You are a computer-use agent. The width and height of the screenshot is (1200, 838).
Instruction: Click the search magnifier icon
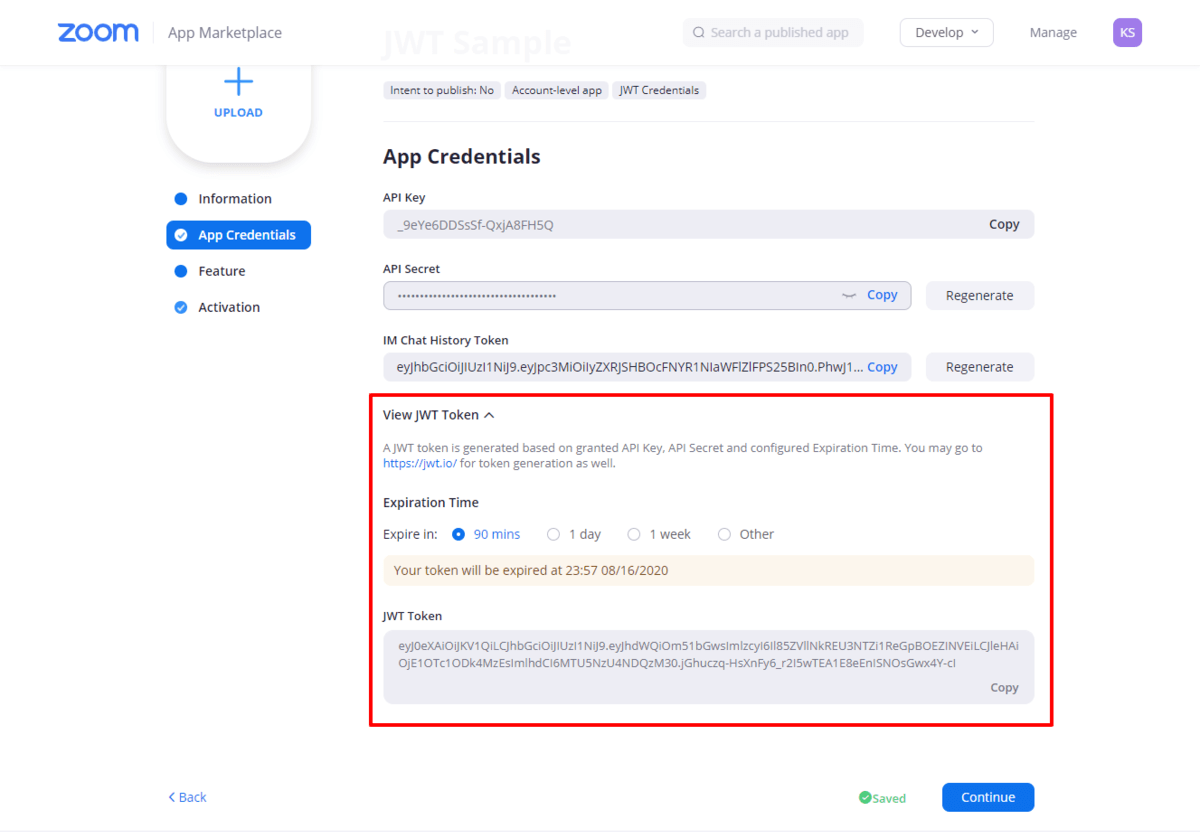pos(698,33)
